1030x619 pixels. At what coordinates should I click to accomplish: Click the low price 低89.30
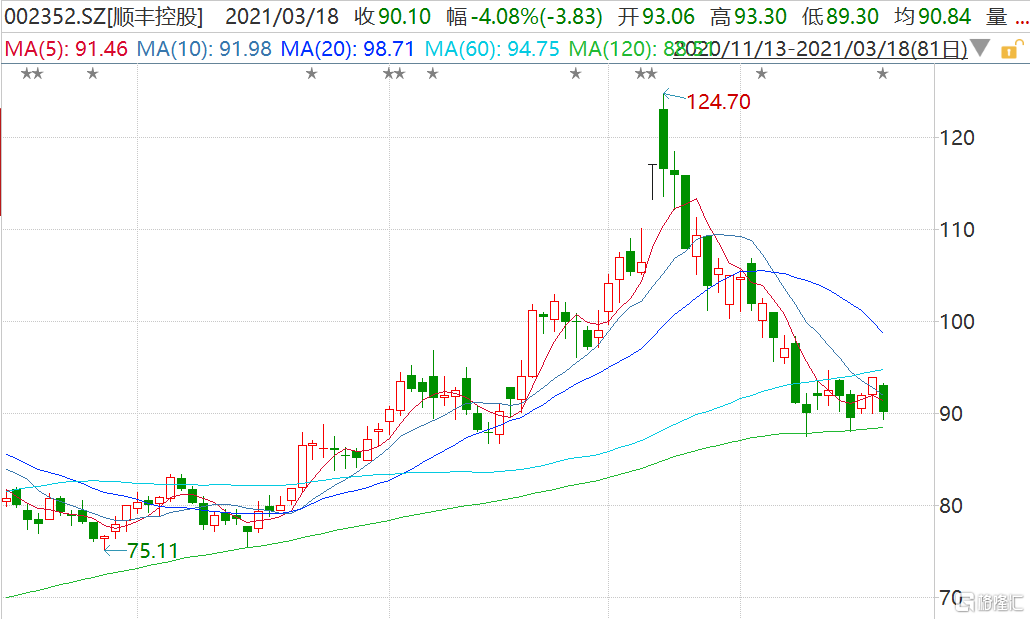[840, 16]
